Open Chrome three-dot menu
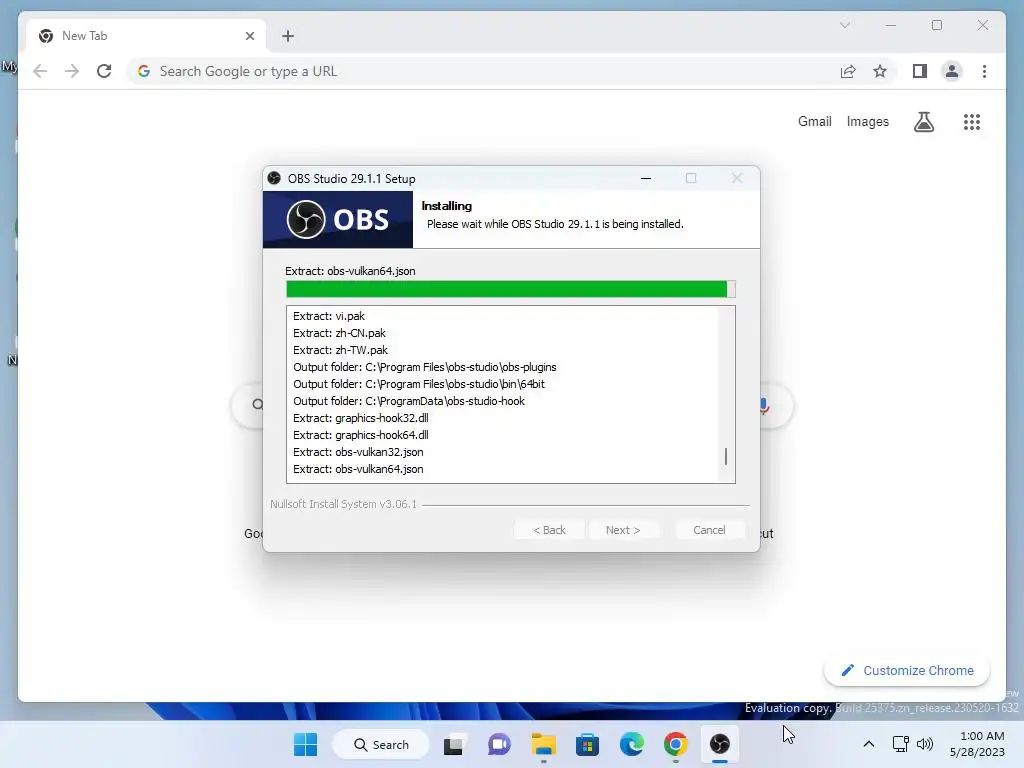 [x=984, y=71]
